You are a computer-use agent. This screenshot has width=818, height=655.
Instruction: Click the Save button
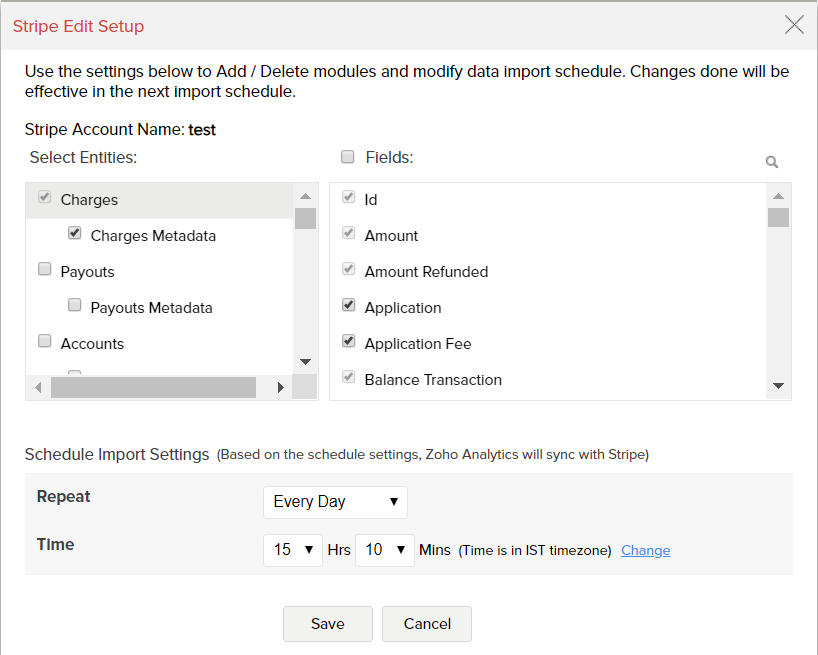coord(327,624)
